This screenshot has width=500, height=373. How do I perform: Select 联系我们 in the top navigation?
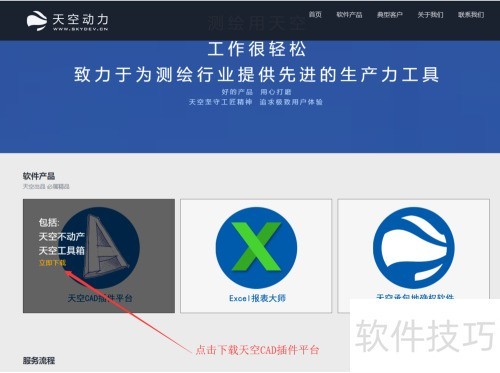[x=471, y=14]
